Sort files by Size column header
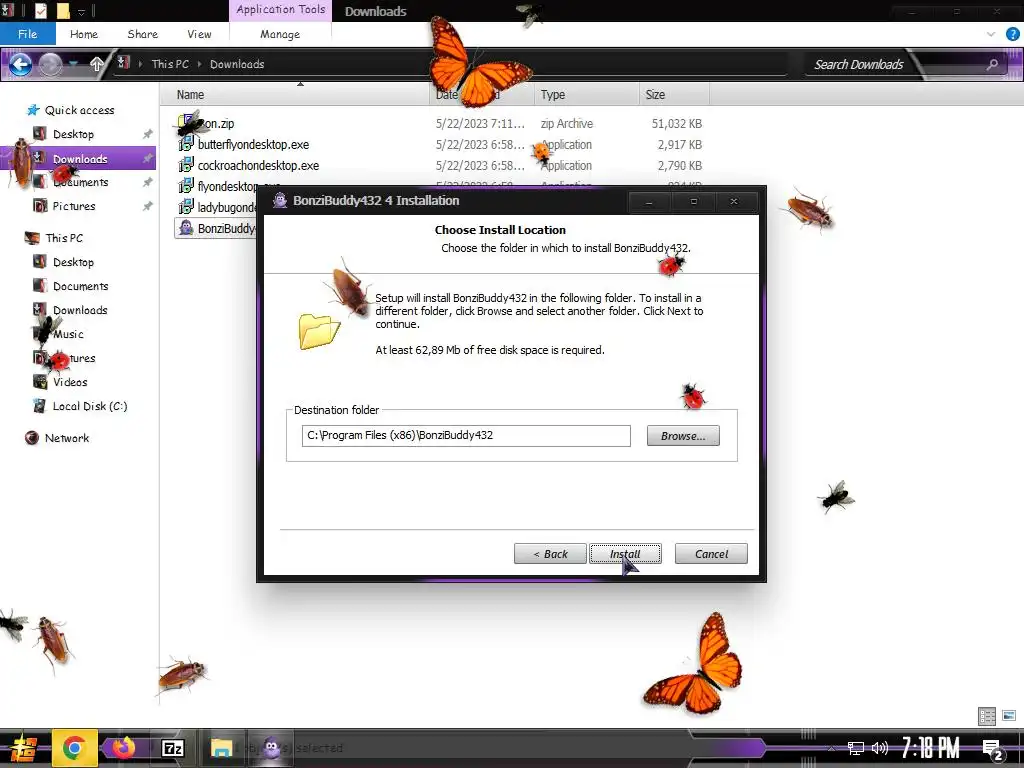This screenshot has width=1024, height=768. click(x=655, y=95)
